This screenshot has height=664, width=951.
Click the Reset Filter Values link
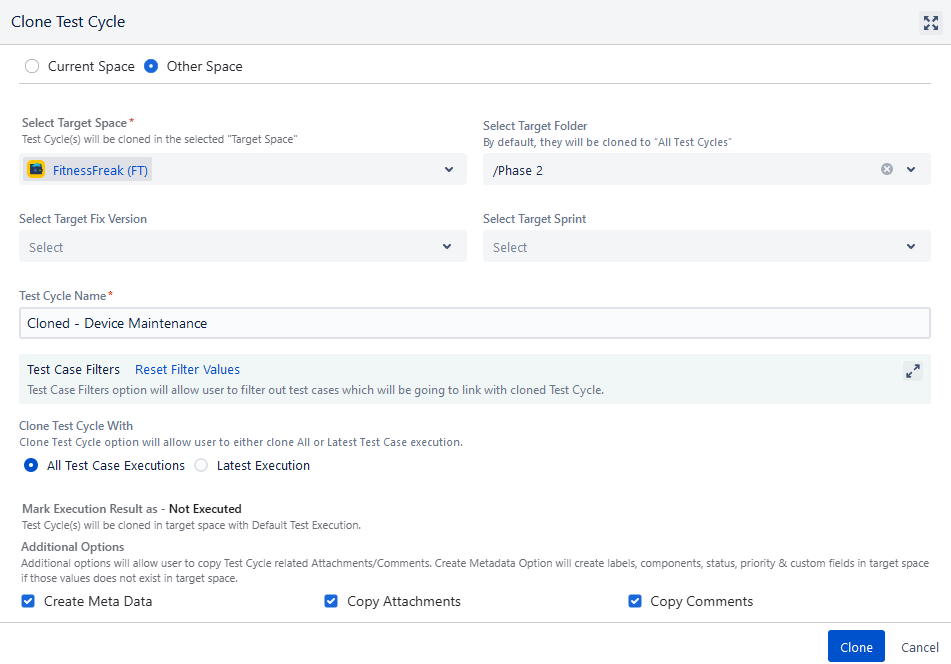187,369
